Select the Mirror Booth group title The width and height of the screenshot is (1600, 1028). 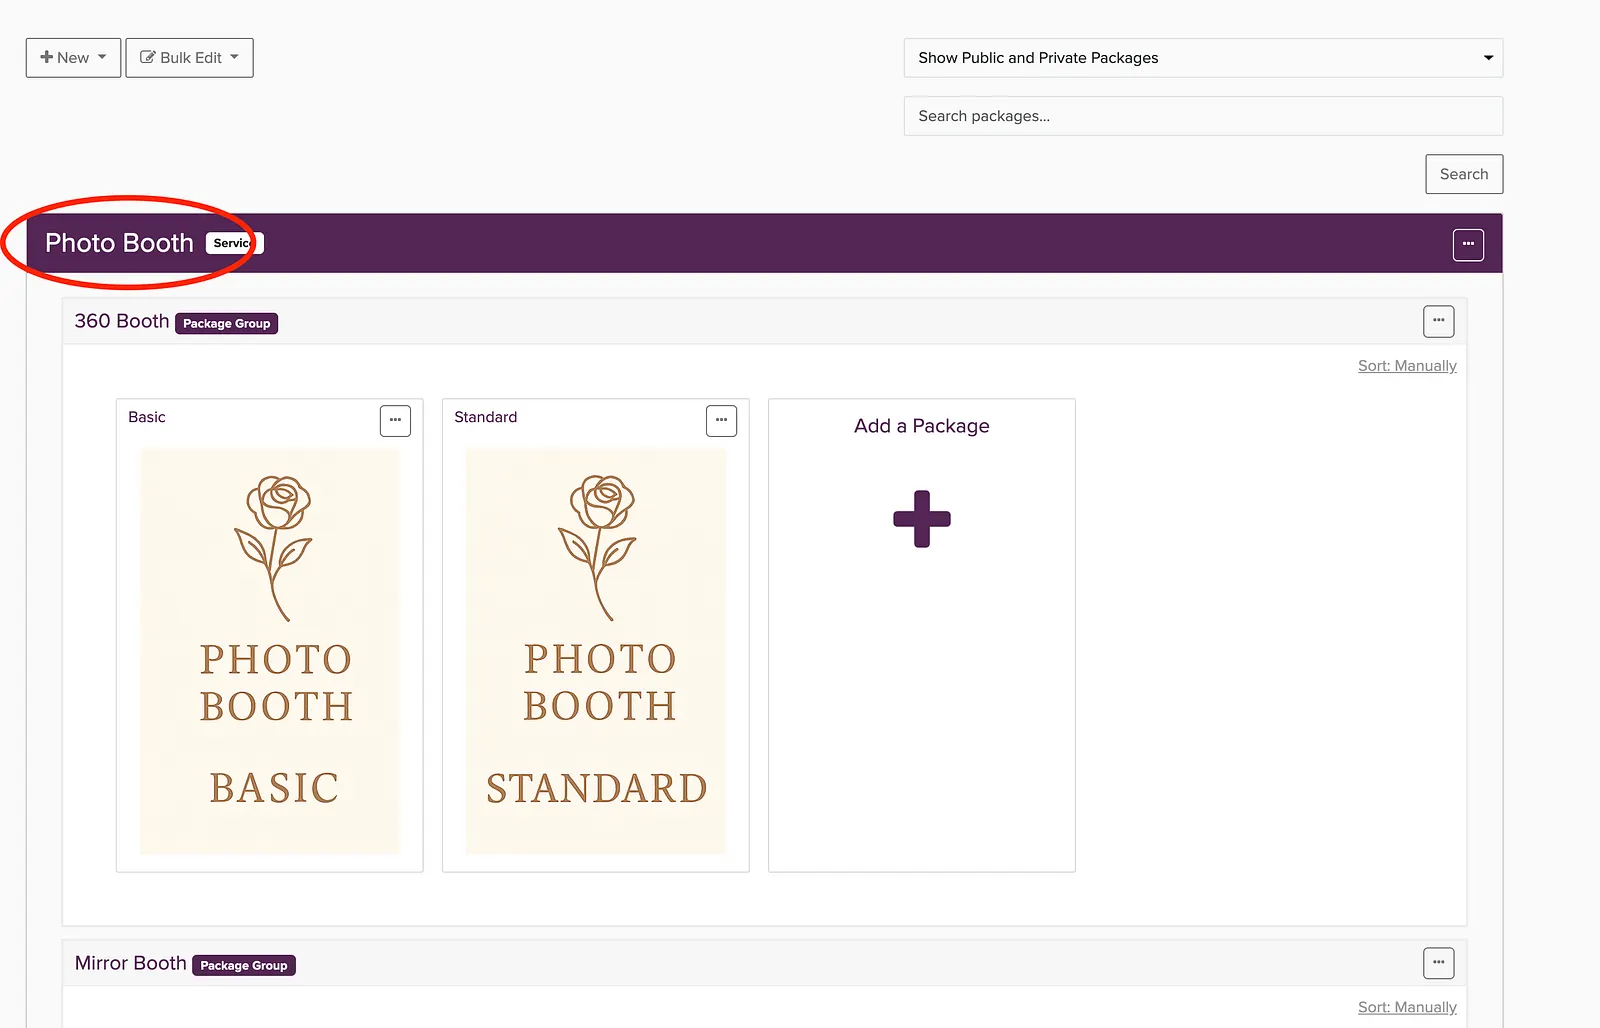coord(131,963)
